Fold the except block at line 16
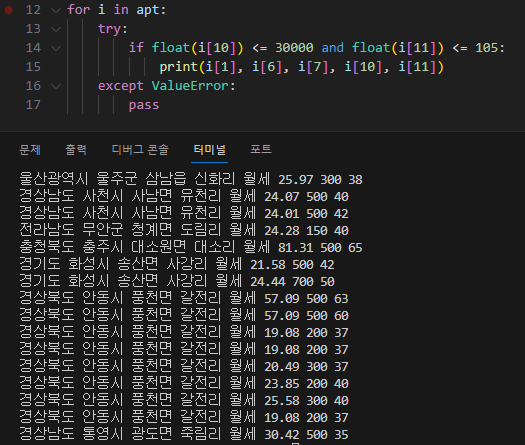The height and width of the screenshot is (445, 525). 56,87
